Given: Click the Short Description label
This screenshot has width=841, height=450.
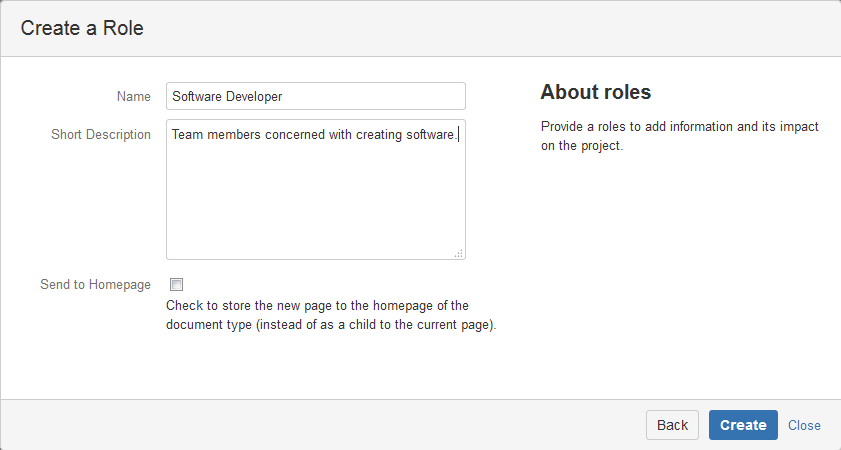Looking at the screenshot, I should tap(100, 134).
